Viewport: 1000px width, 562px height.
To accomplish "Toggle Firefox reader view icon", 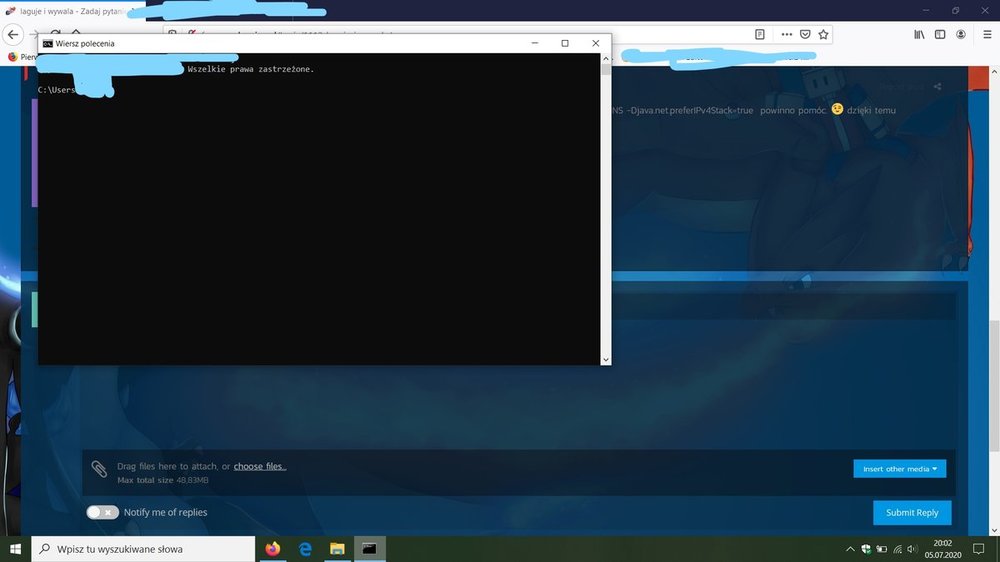I will click(x=760, y=34).
